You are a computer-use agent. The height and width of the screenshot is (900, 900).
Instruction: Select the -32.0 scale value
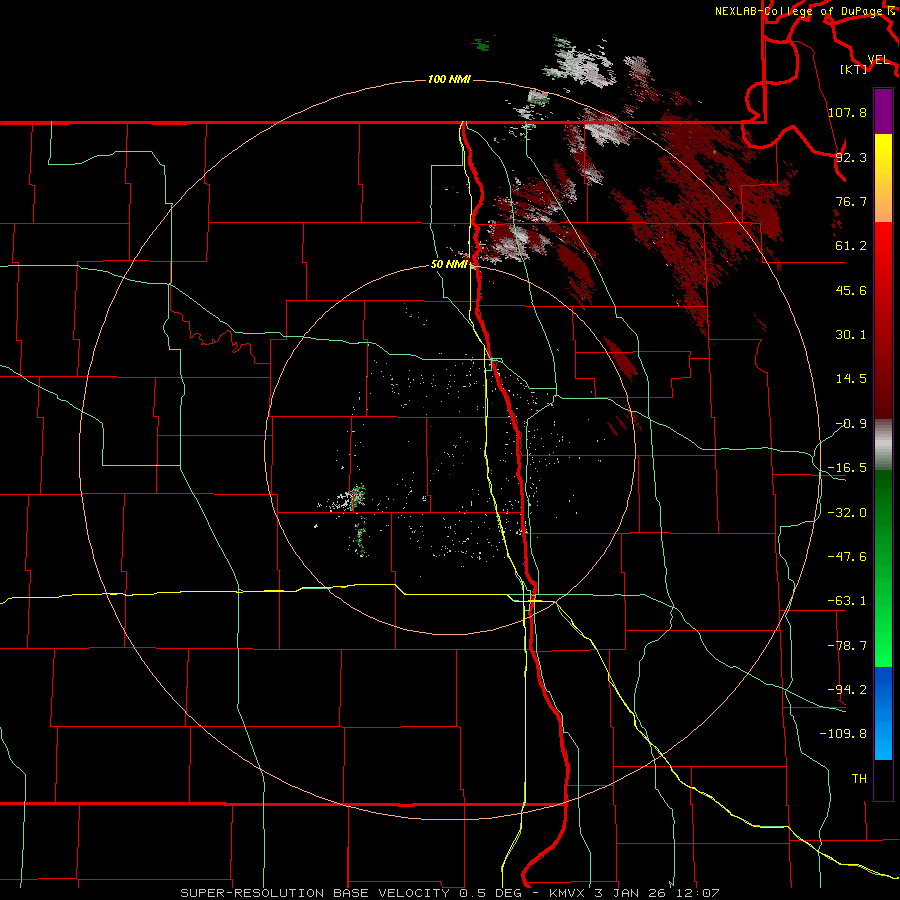[x=847, y=513]
